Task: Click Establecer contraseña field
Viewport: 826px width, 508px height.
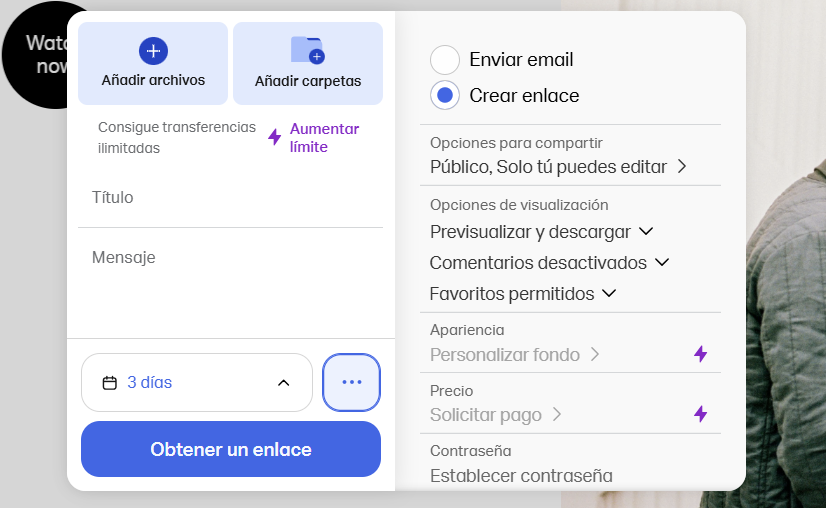Action: tap(521, 476)
